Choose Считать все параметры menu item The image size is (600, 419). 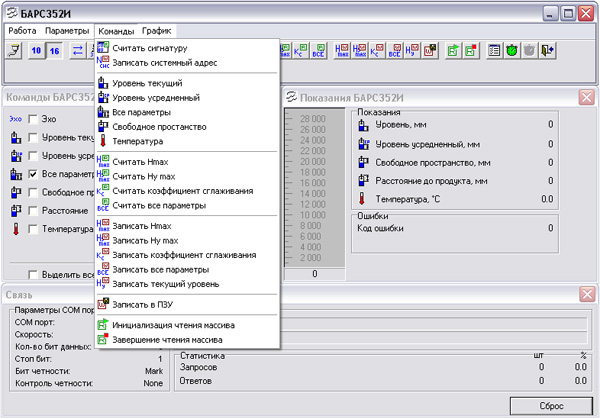click(x=188, y=205)
